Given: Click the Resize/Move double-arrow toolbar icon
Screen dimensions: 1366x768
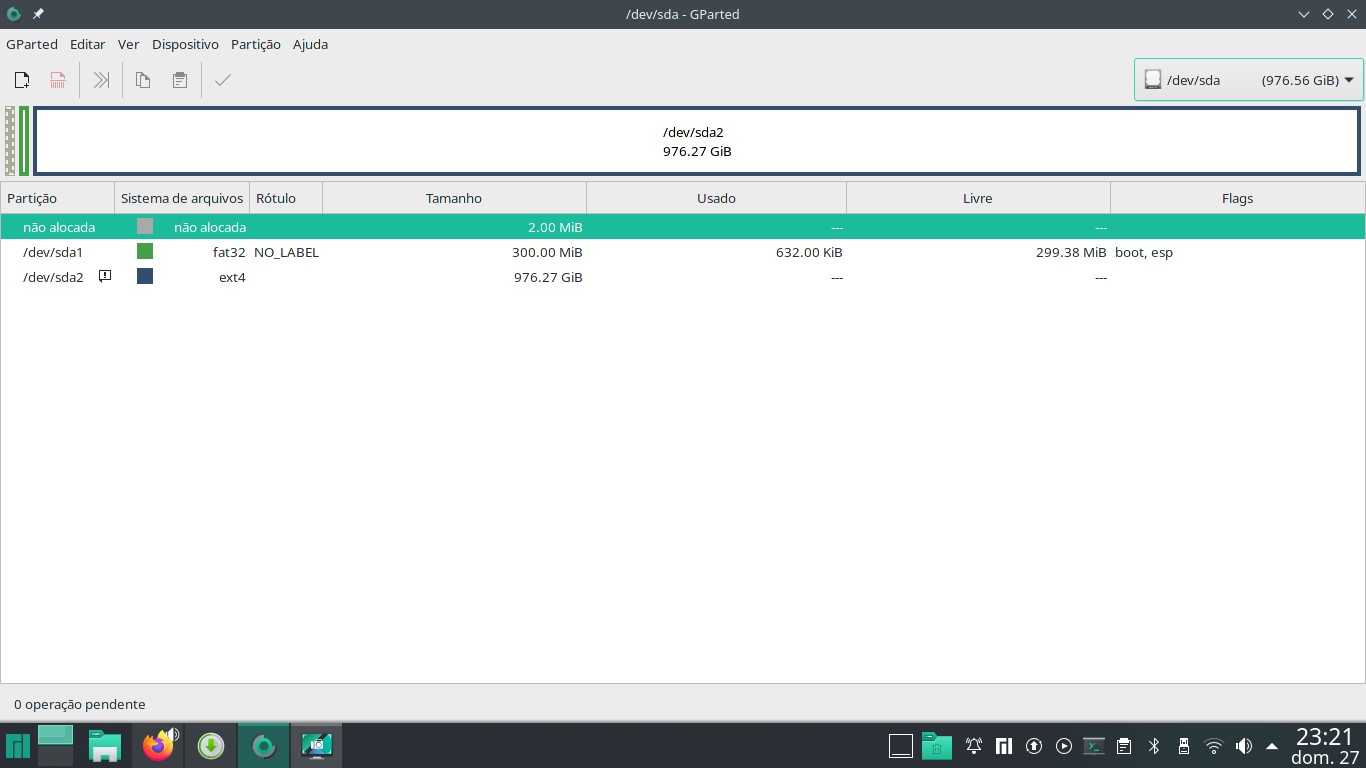Looking at the screenshot, I should pos(101,80).
